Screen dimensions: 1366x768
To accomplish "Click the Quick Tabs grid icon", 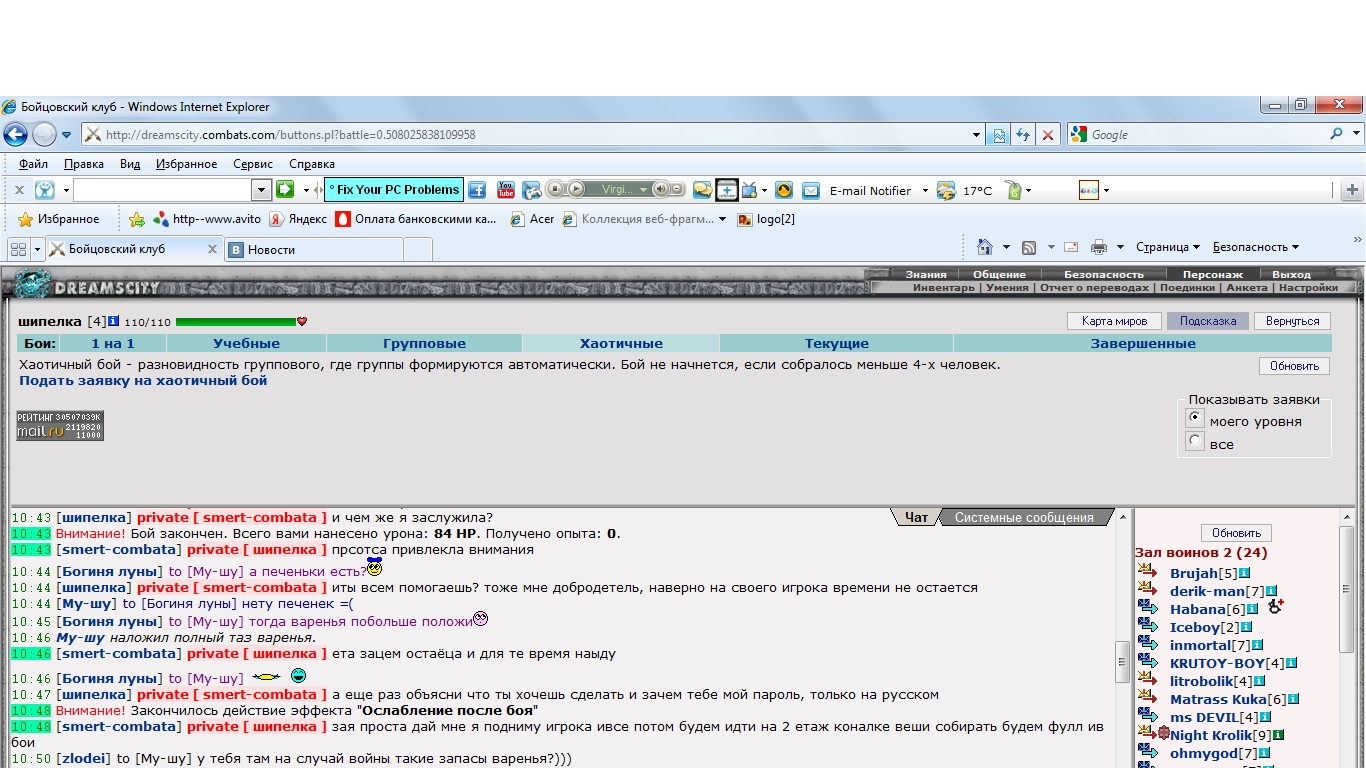I will (x=18, y=249).
